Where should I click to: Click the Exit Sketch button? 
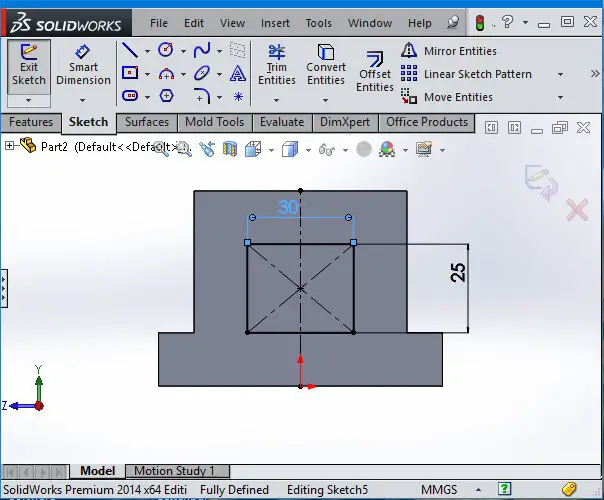pyautogui.click(x=29, y=66)
